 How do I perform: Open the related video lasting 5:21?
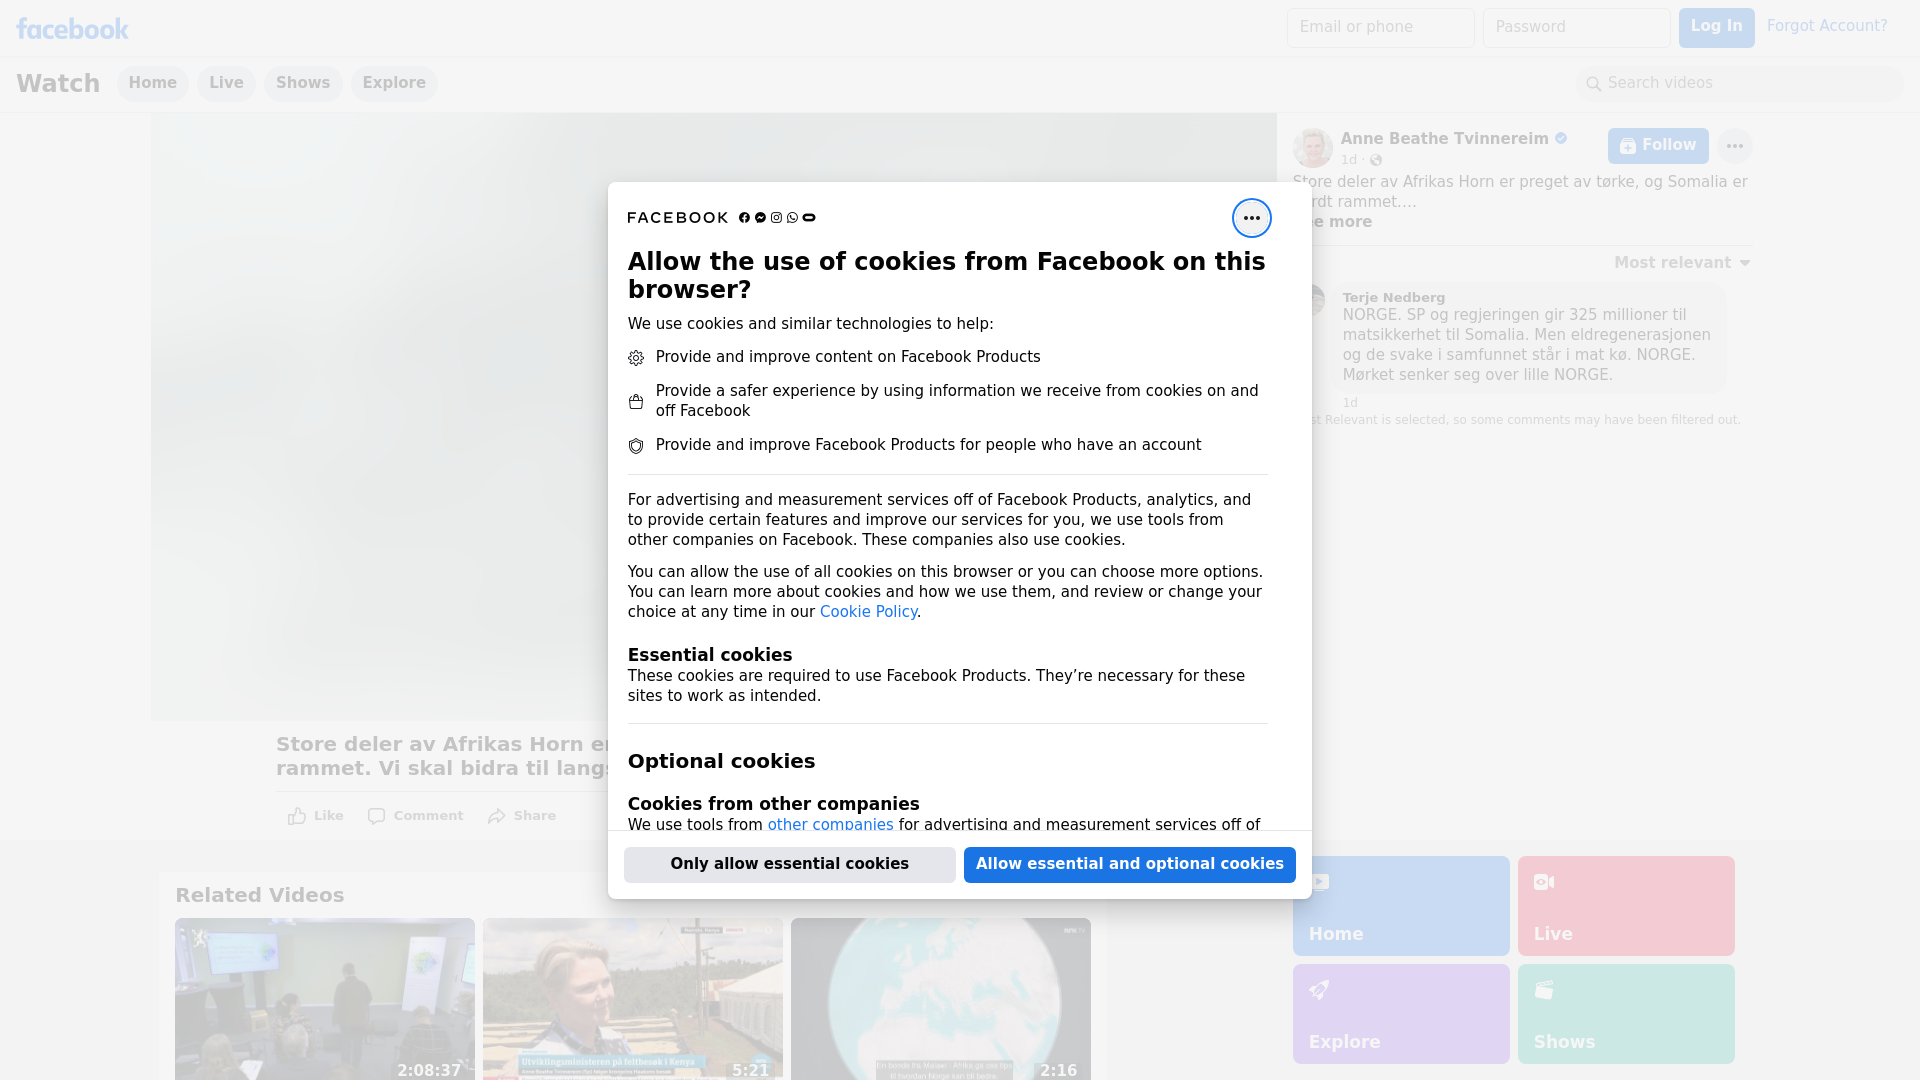633,999
